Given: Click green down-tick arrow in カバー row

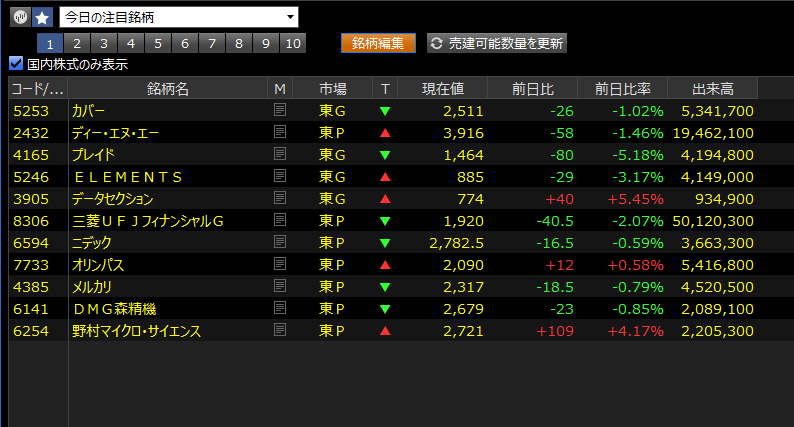Looking at the screenshot, I should coord(385,111).
